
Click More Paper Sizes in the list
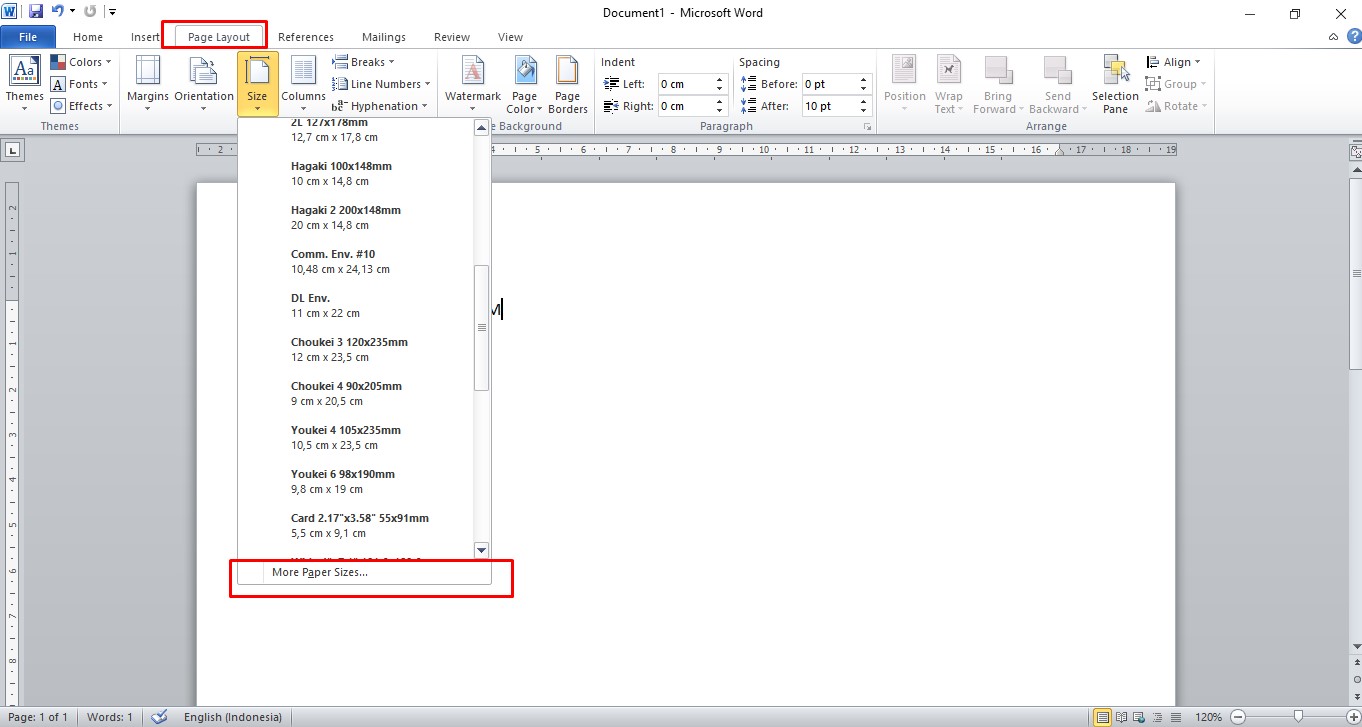click(x=320, y=572)
